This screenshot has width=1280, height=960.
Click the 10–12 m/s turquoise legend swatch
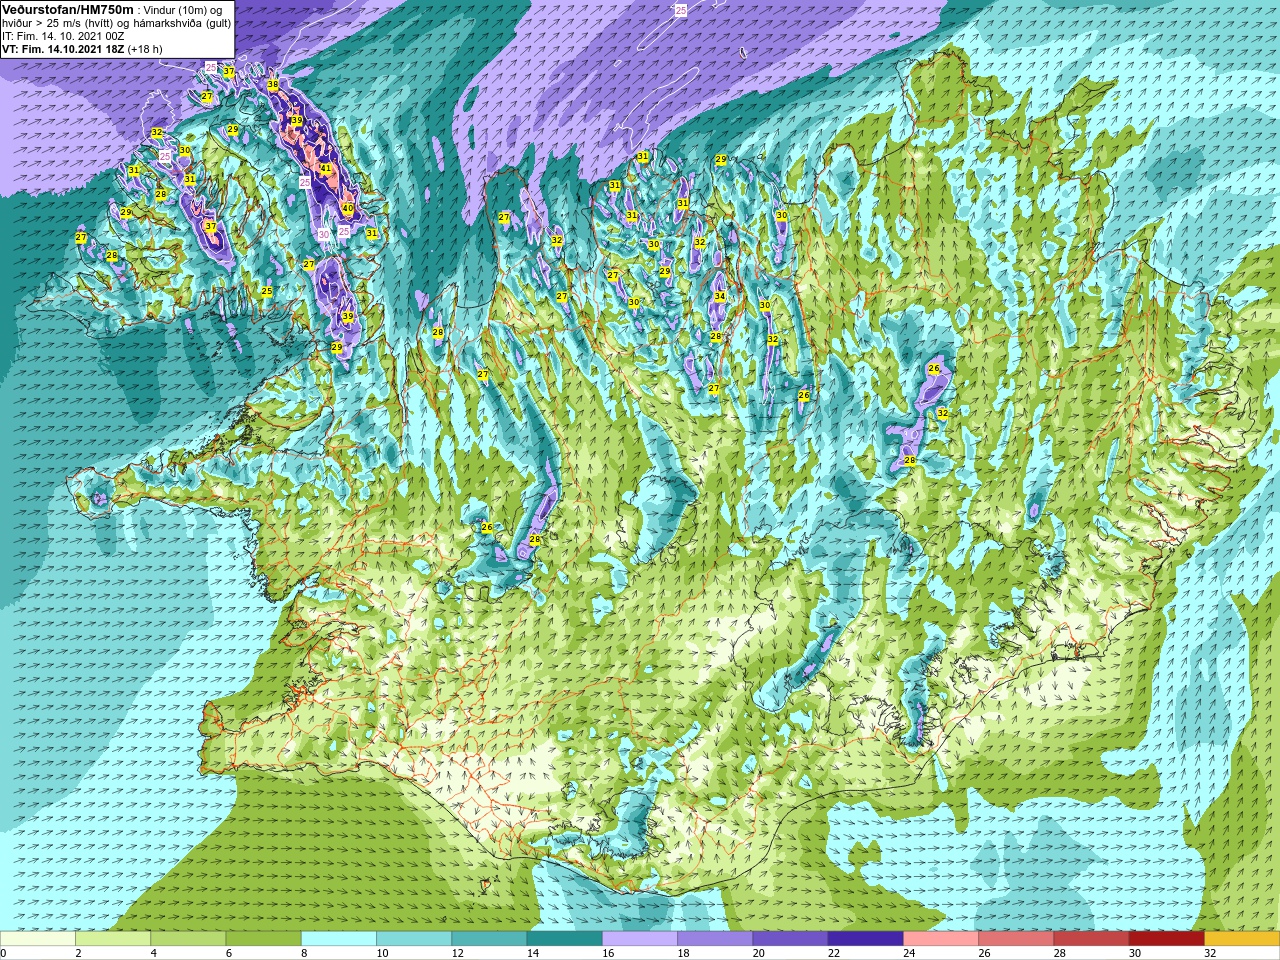coord(414,939)
